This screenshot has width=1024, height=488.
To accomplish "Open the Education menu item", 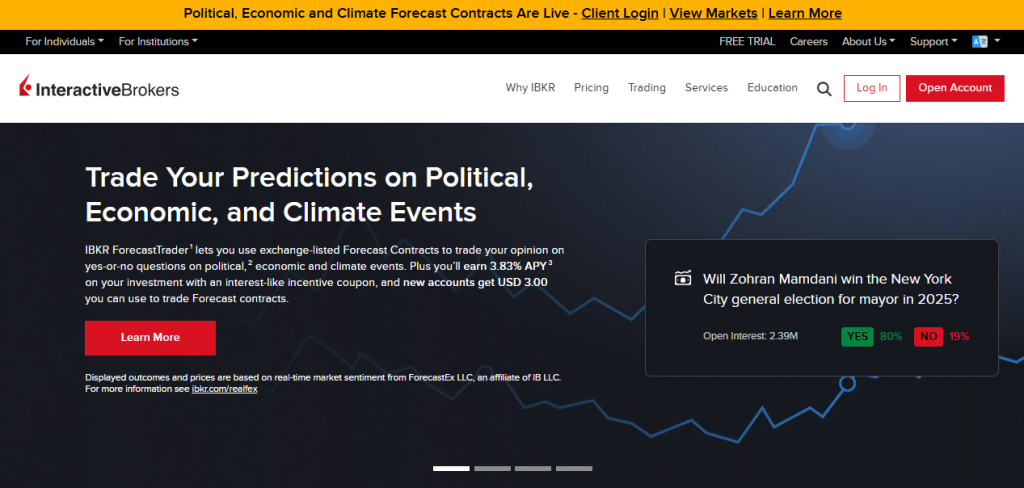I will click(x=772, y=88).
